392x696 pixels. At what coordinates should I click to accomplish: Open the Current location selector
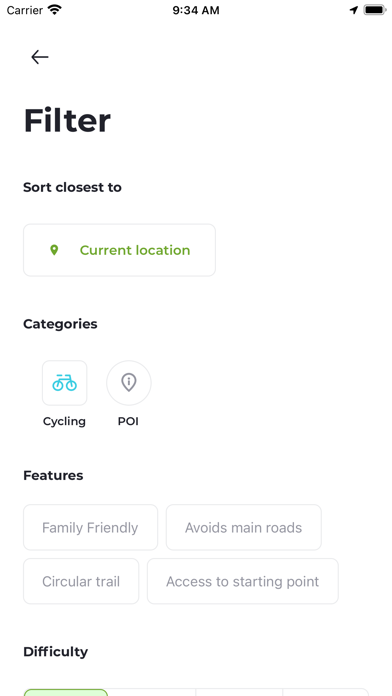[x=119, y=250]
